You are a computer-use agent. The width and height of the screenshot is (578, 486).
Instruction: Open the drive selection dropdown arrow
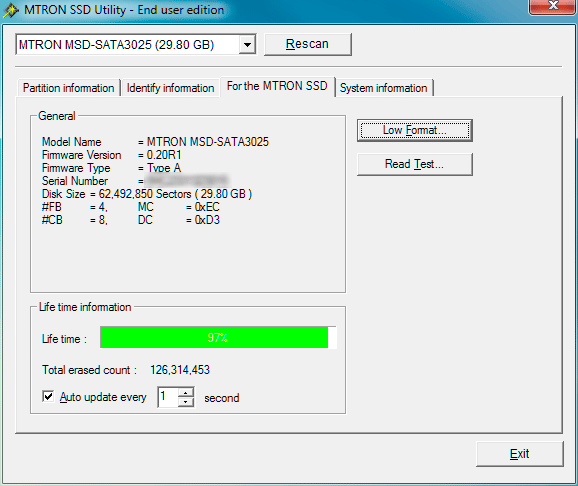point(247,45)
